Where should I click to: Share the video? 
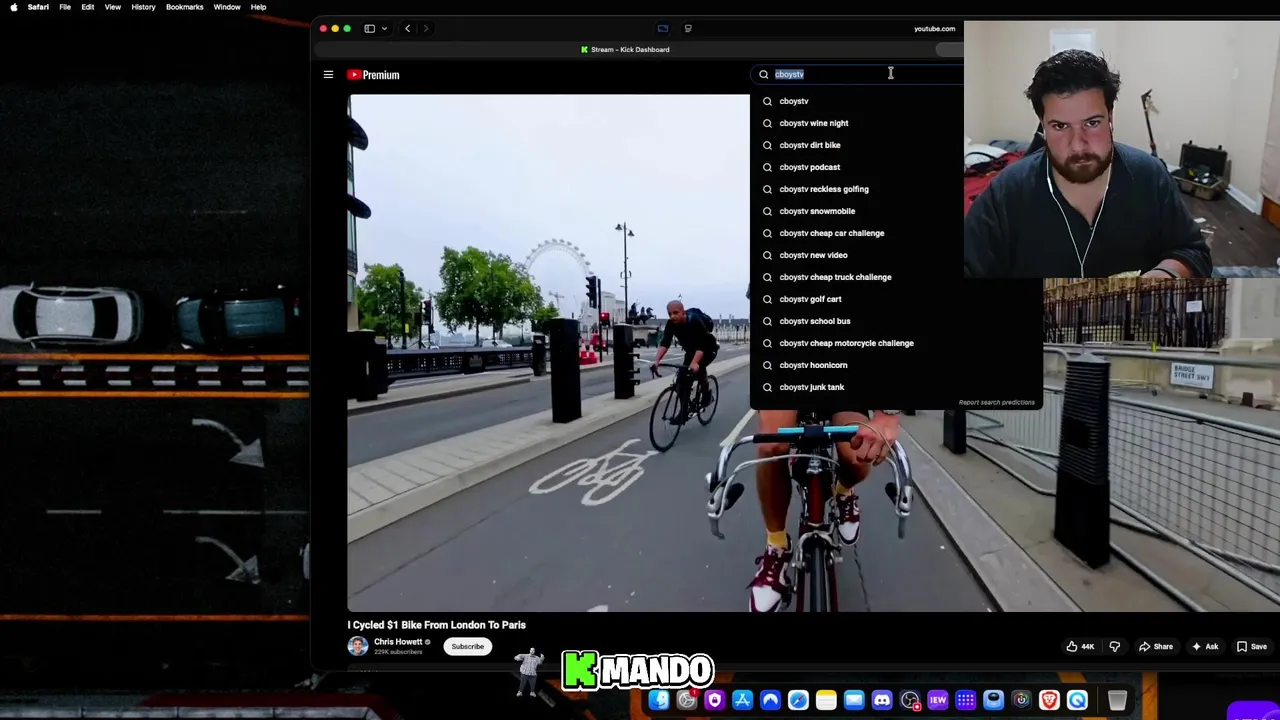pyautogui.click(x=1155, y=647)
